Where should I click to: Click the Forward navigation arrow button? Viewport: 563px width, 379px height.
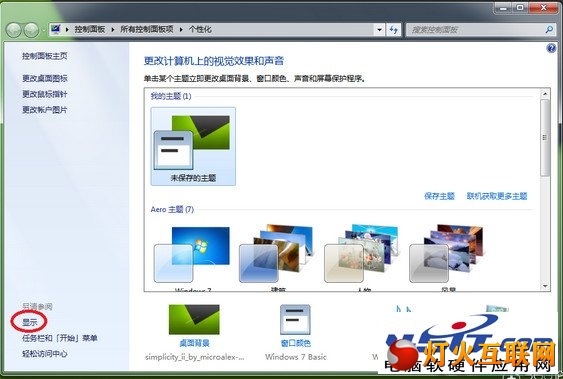tap(31, 30)
